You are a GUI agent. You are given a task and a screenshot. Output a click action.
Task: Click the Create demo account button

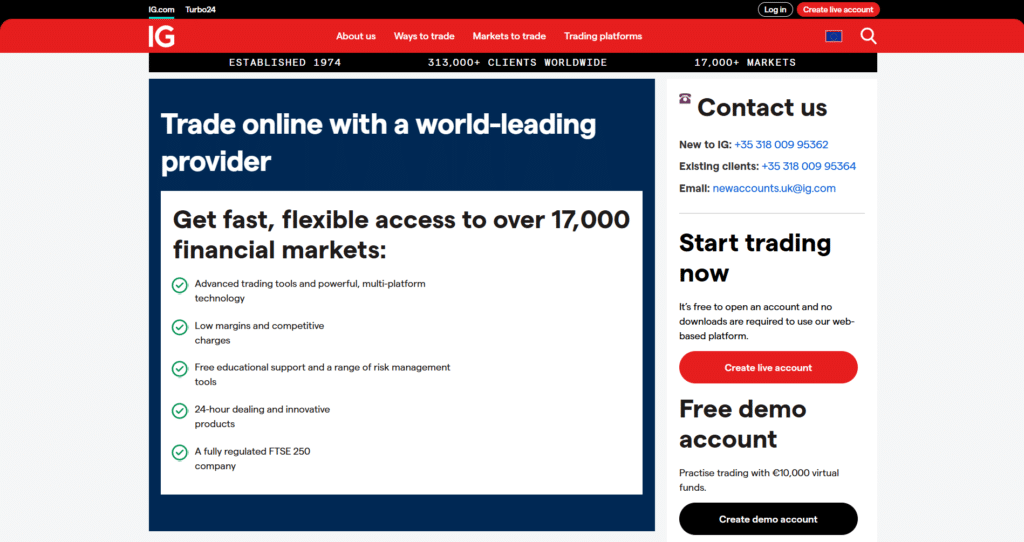(768, 519)
